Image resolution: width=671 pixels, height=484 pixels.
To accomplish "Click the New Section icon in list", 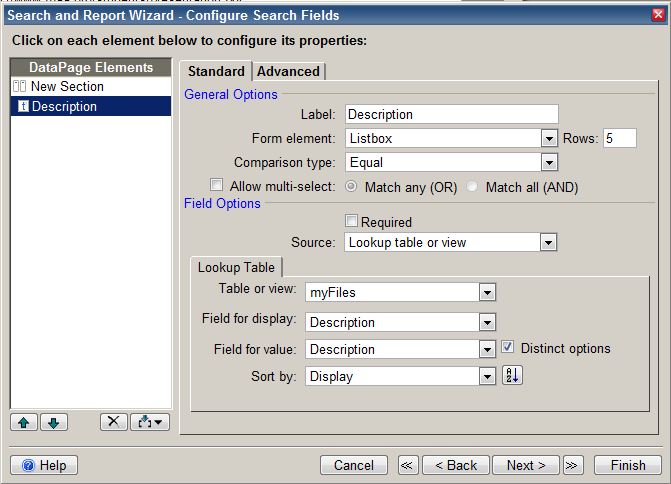I will pos(19,86).
